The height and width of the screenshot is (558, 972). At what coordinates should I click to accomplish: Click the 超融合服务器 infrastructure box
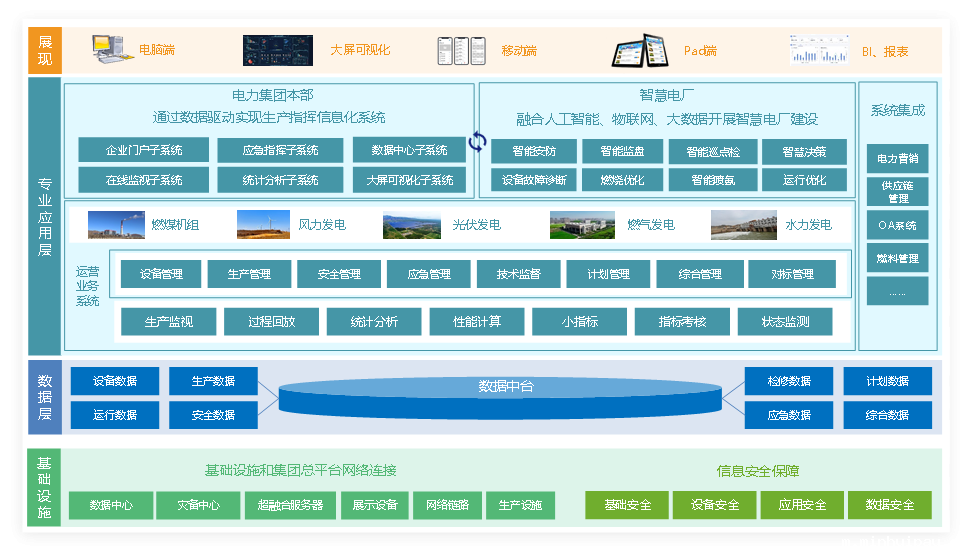[x=290, y=505]
